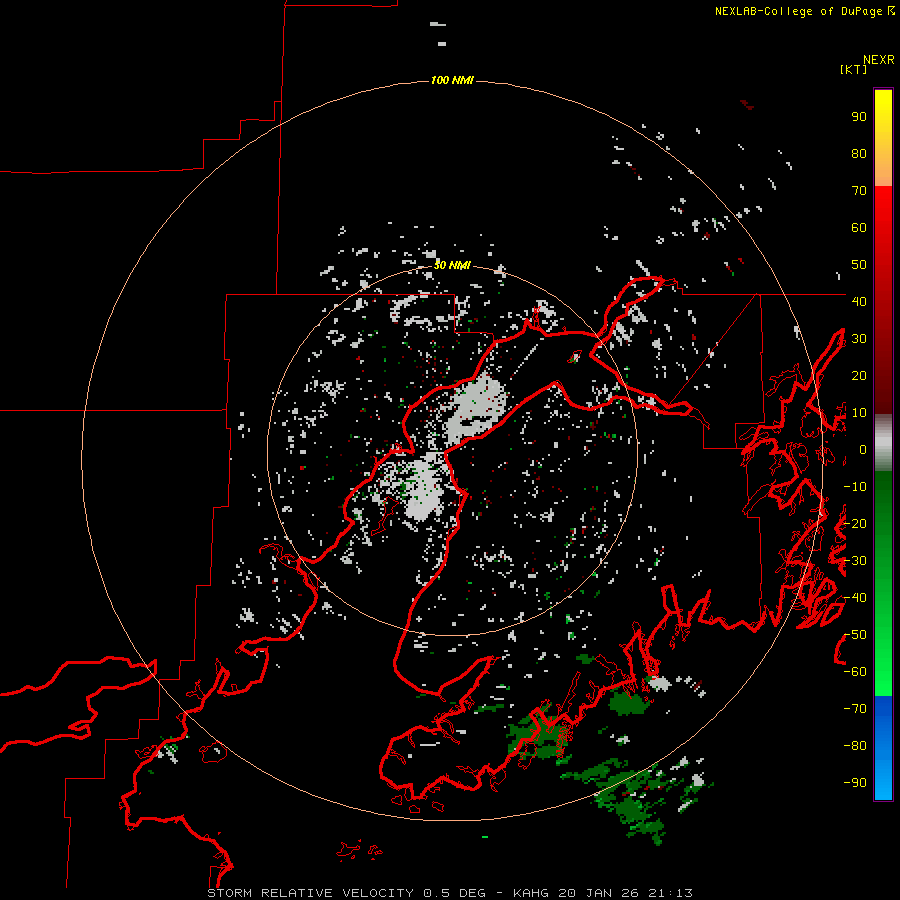The height and width of the screenshot is (900, 900).
Task: Click the -50 value on the velocity scale
Action: 855,635
